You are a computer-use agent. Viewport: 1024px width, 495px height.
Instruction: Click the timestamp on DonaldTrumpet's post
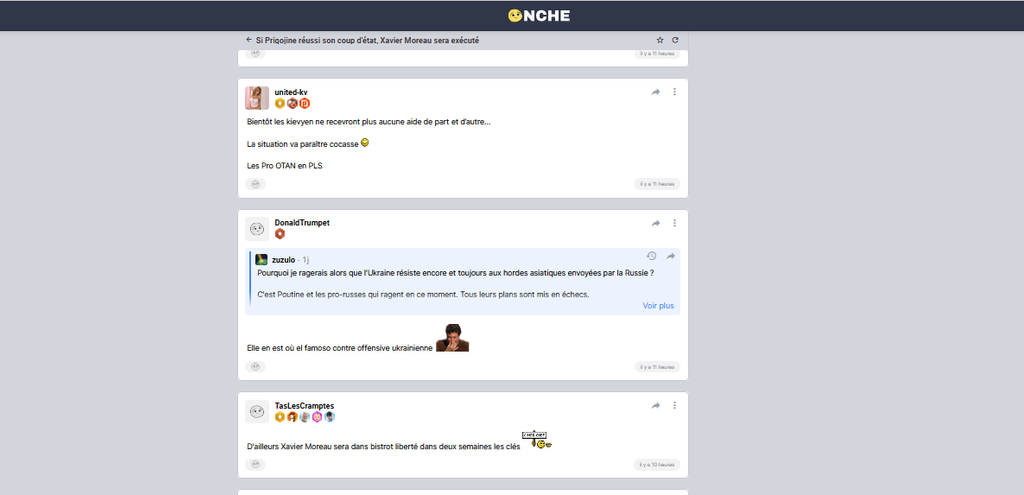click(x=657, y=367)
